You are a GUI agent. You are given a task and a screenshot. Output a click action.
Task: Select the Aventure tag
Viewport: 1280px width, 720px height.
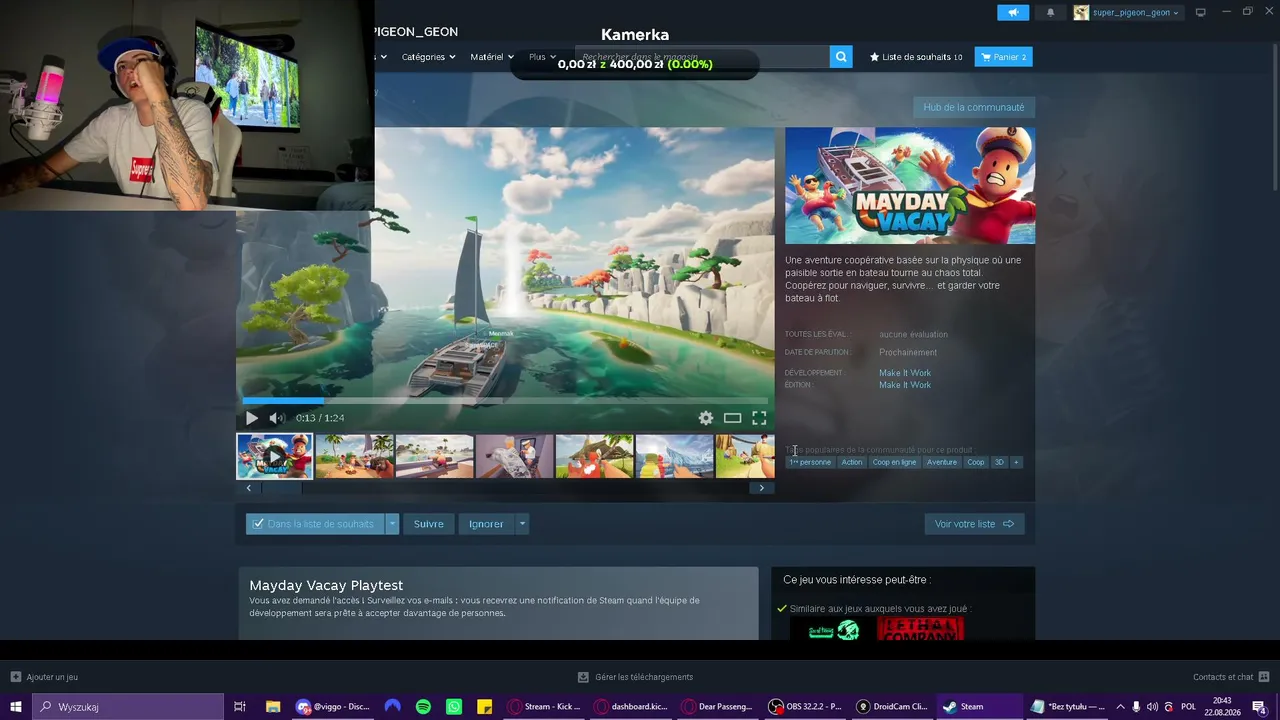942,462
